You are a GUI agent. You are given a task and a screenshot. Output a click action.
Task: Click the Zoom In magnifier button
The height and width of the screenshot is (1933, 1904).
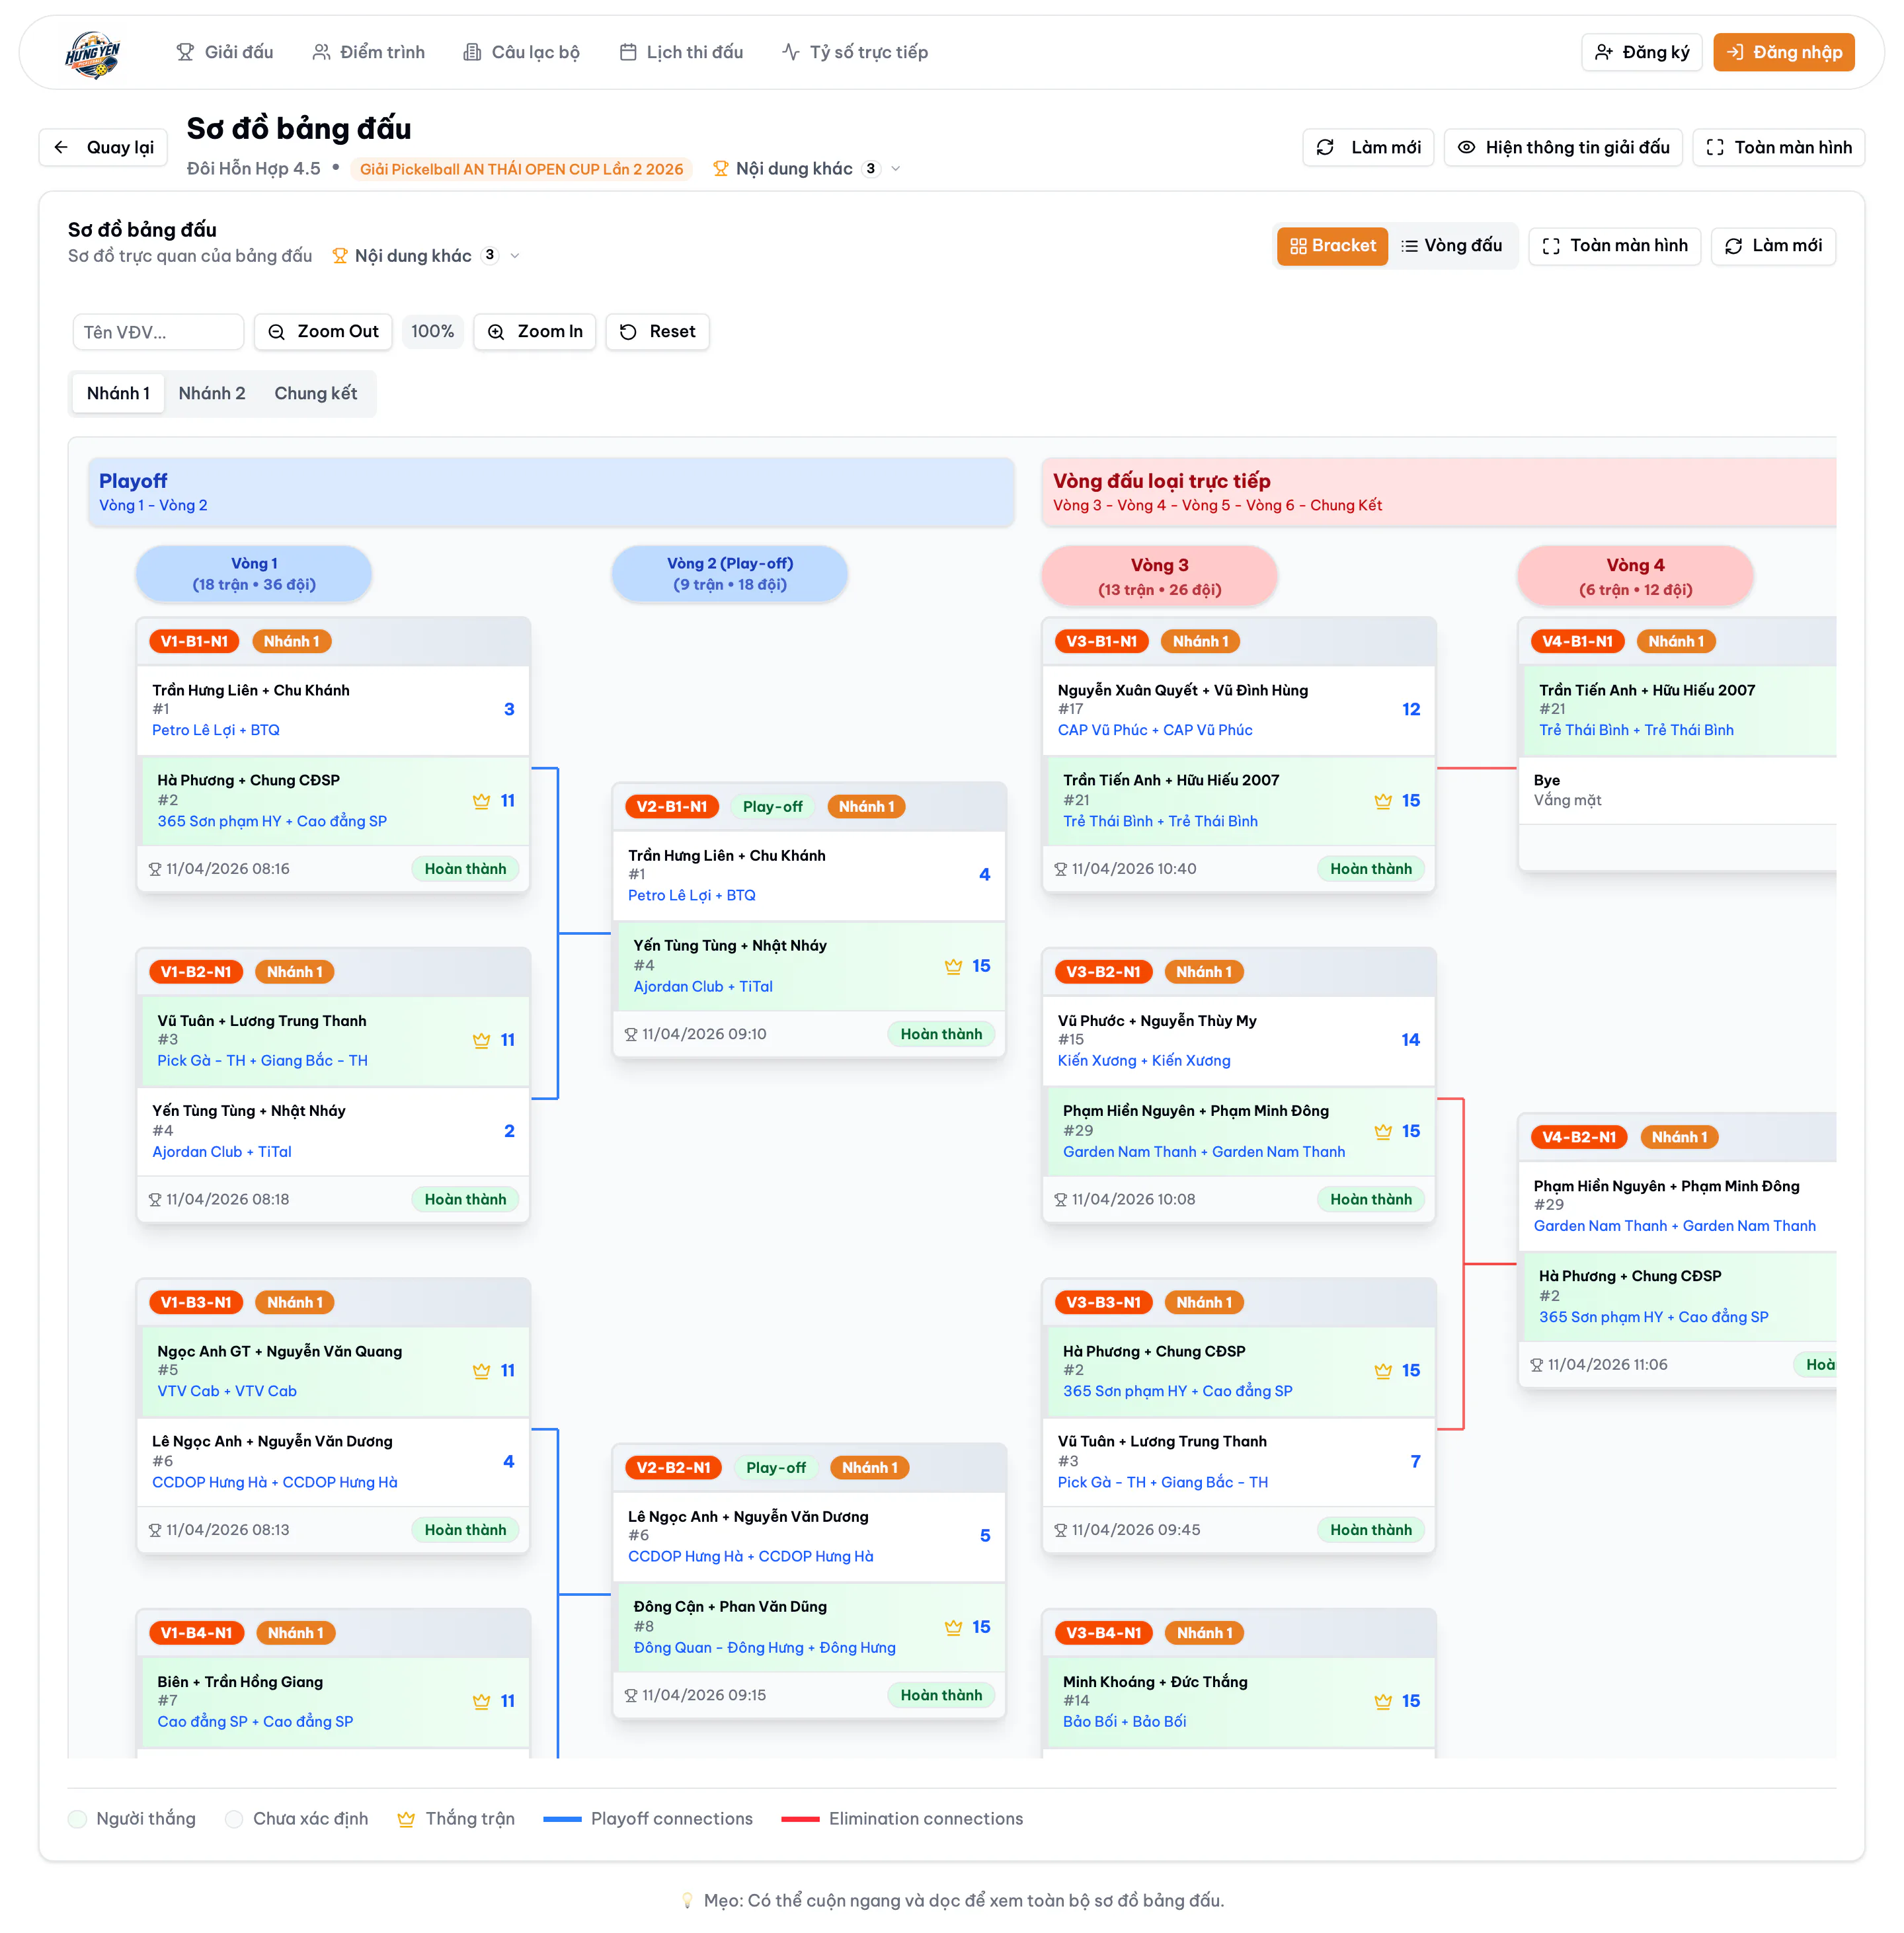[535, 331]
